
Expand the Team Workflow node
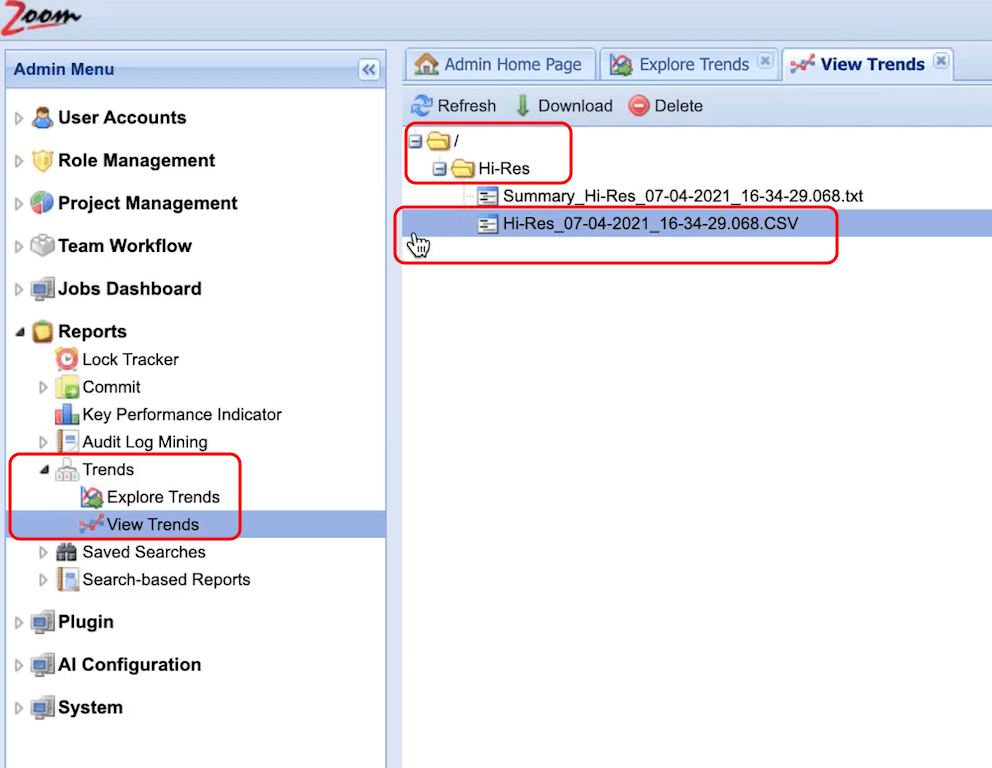click(x=19, y=247)
